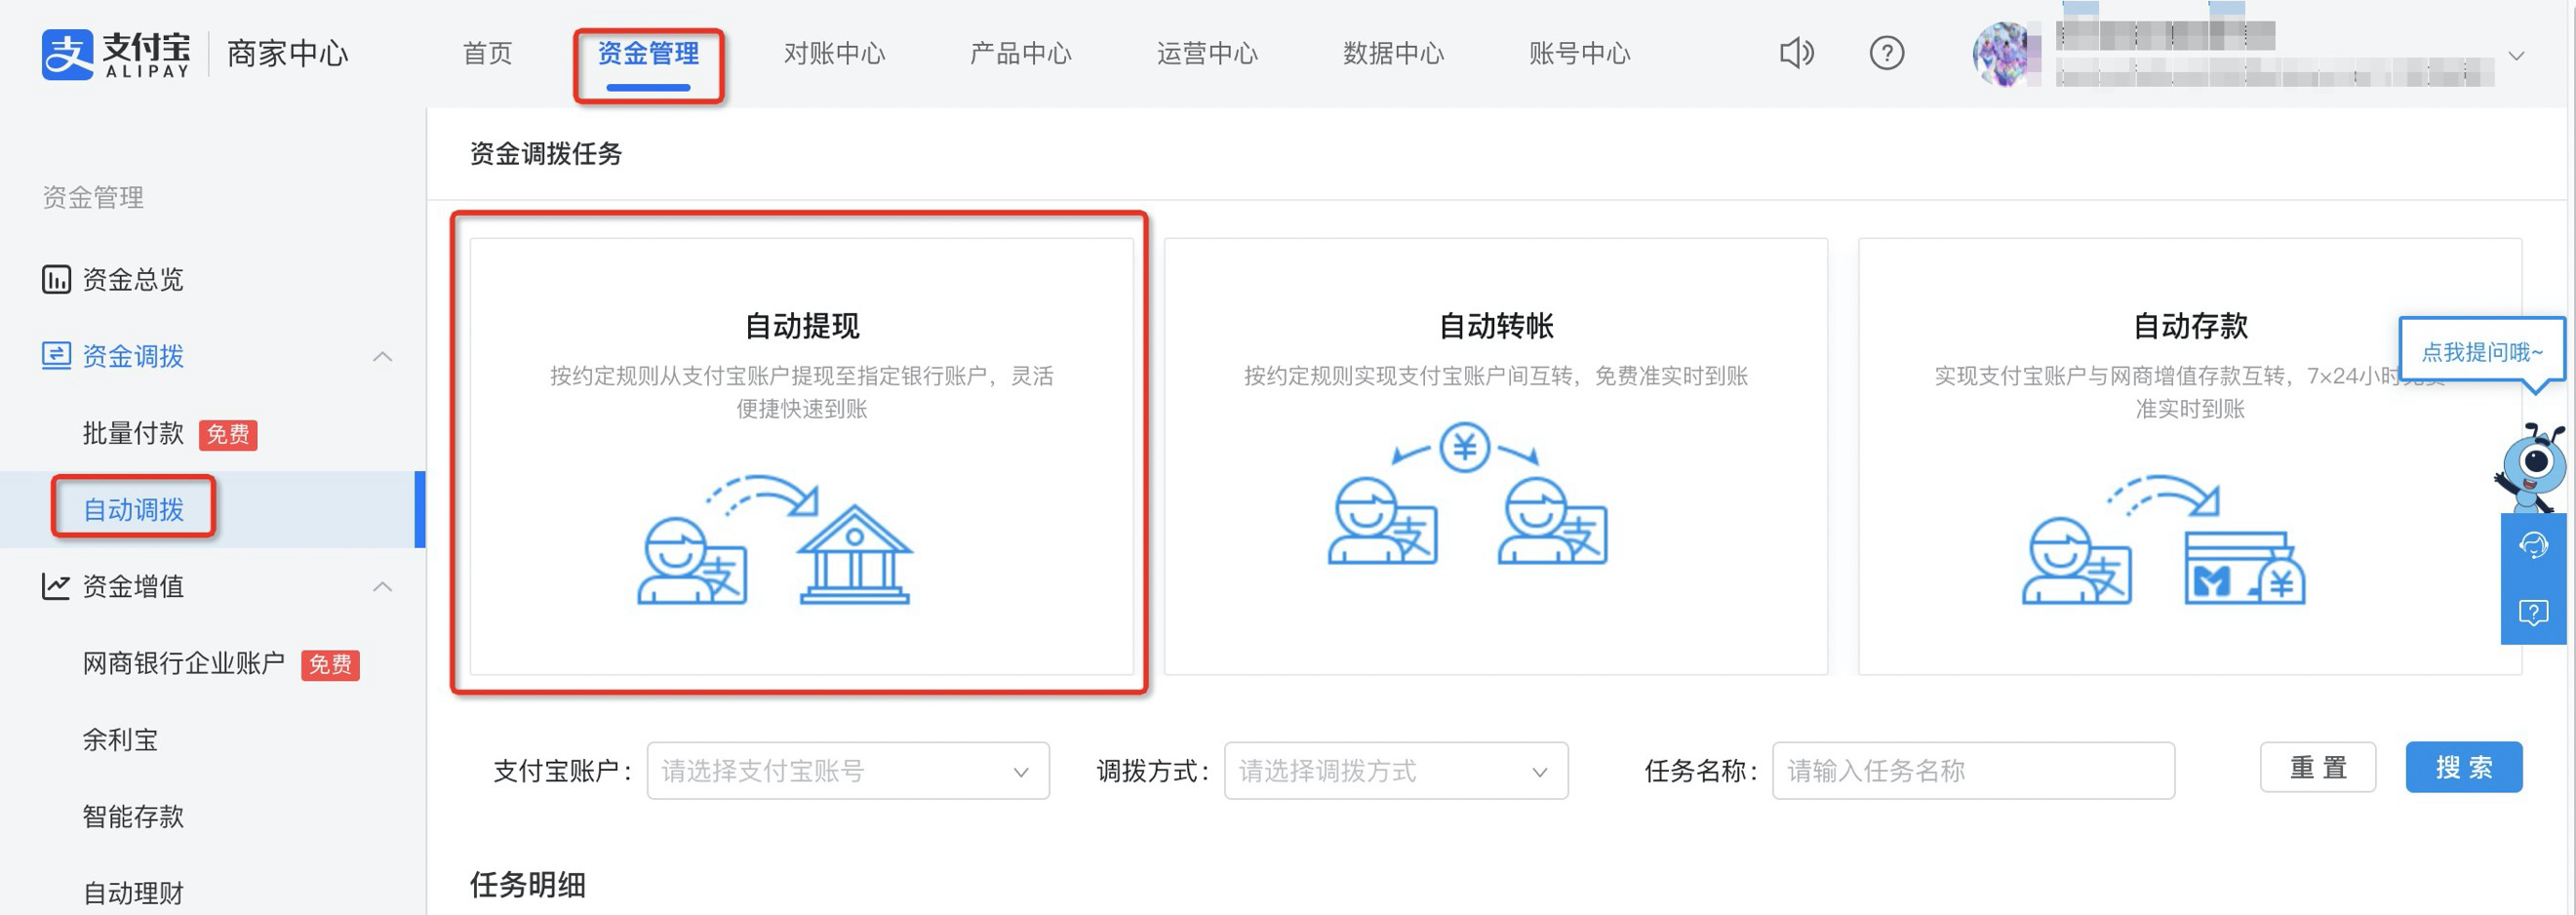This screenshot has width=2576, height=915.
Task: Click the speaker notification icon
Action: point(1796,53)
